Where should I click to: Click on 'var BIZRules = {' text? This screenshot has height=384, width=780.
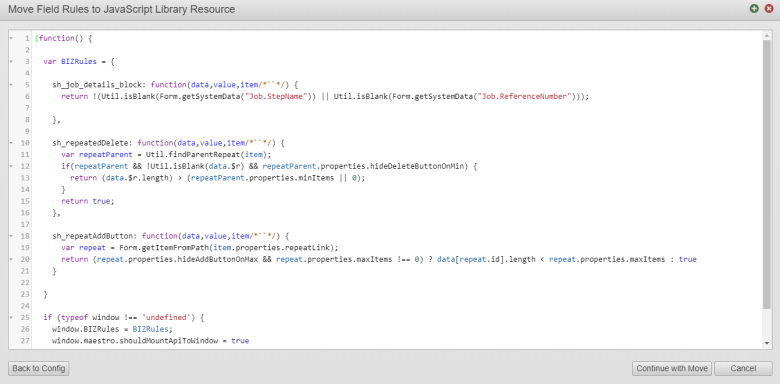[x=79, y=62]
